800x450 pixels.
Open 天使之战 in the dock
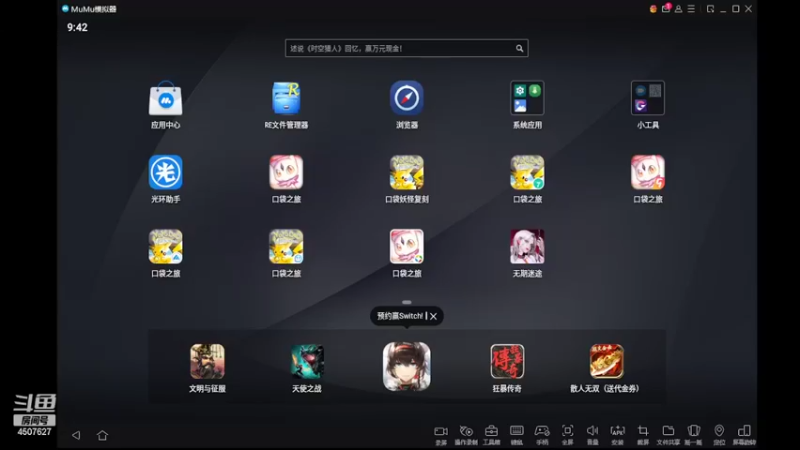307,361
